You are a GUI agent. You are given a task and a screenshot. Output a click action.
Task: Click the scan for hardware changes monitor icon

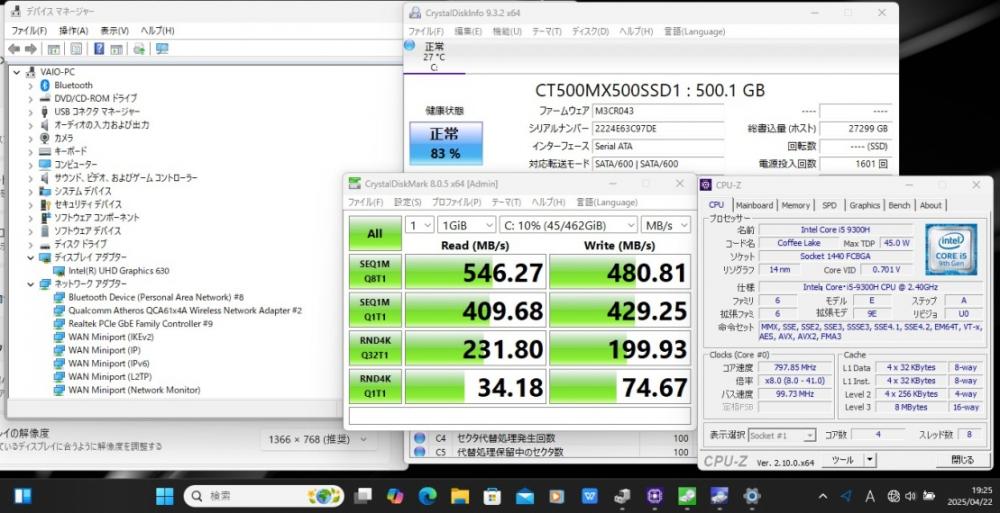pyautogui.click(x=162, y=49)
